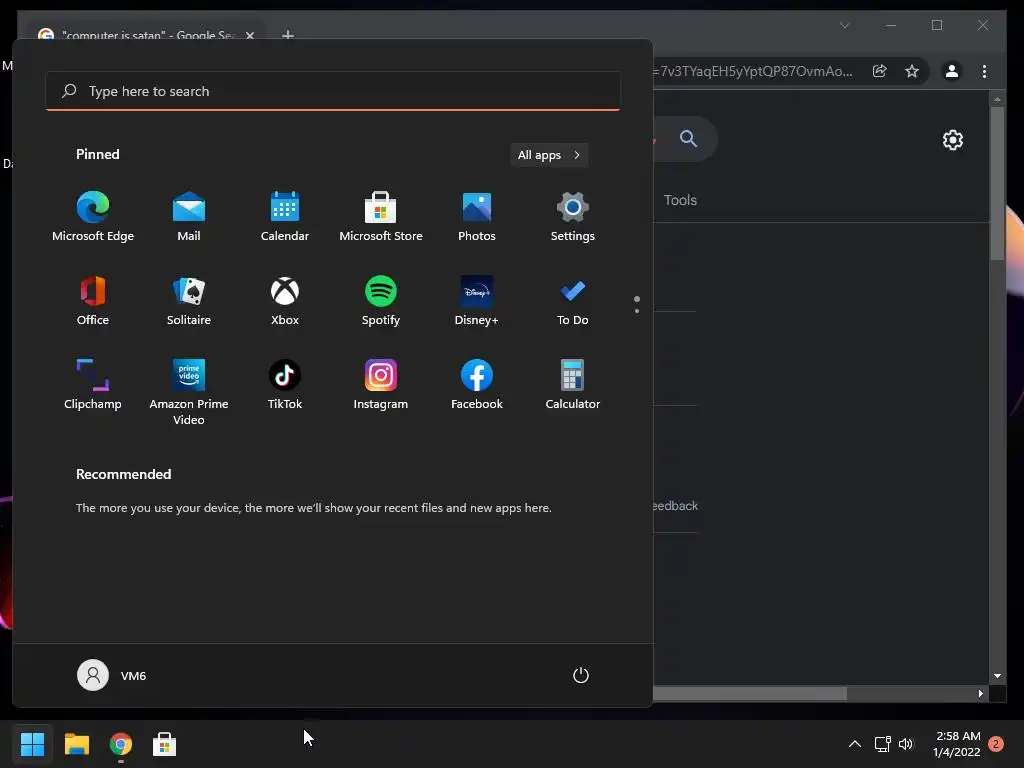Click the scroll-down arrow in Chrome
This screenshot has height=768, width=1024.
pos(997,676)
